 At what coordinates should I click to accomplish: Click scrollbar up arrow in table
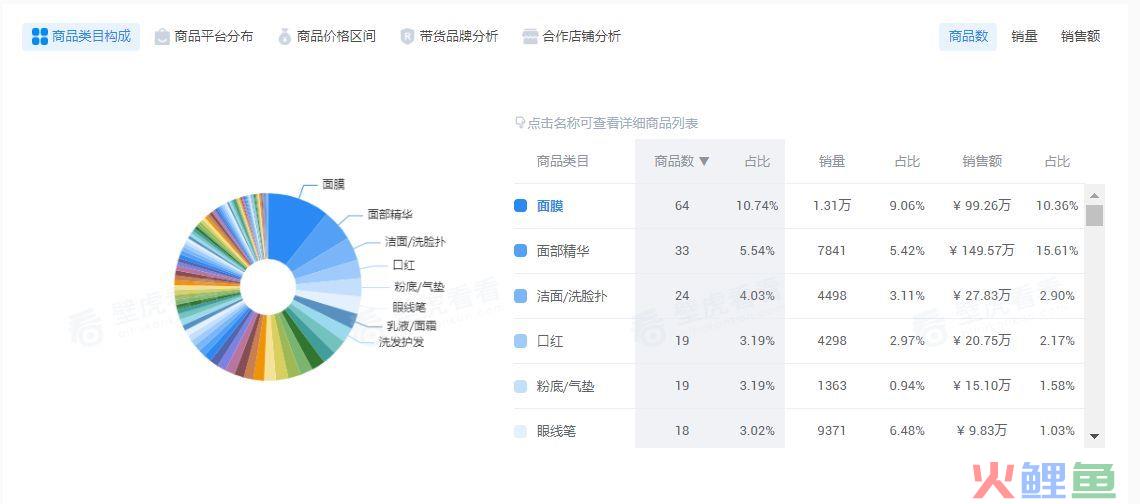pos(1094,196)
